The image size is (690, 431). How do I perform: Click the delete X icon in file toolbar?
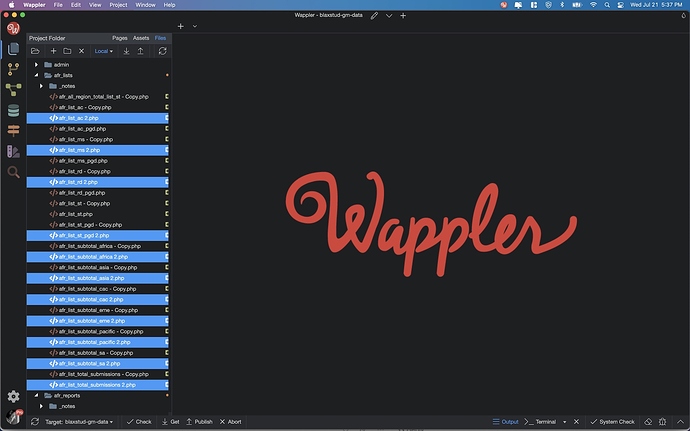(x=81, y=51)
